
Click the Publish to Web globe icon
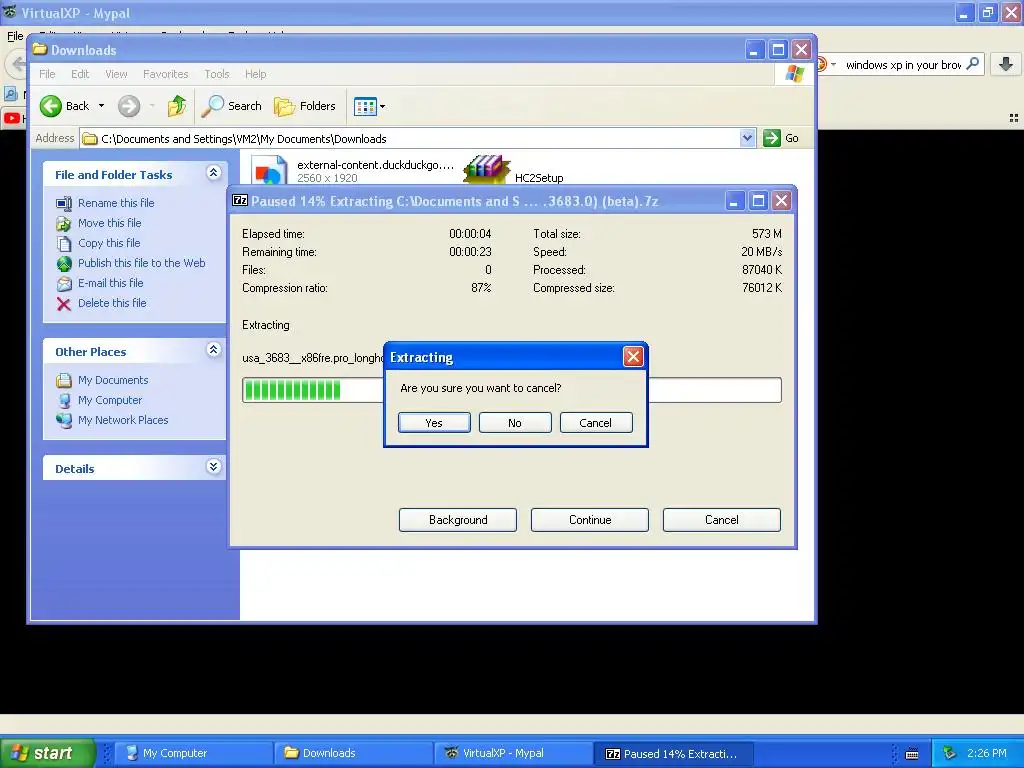pos(64,263)
